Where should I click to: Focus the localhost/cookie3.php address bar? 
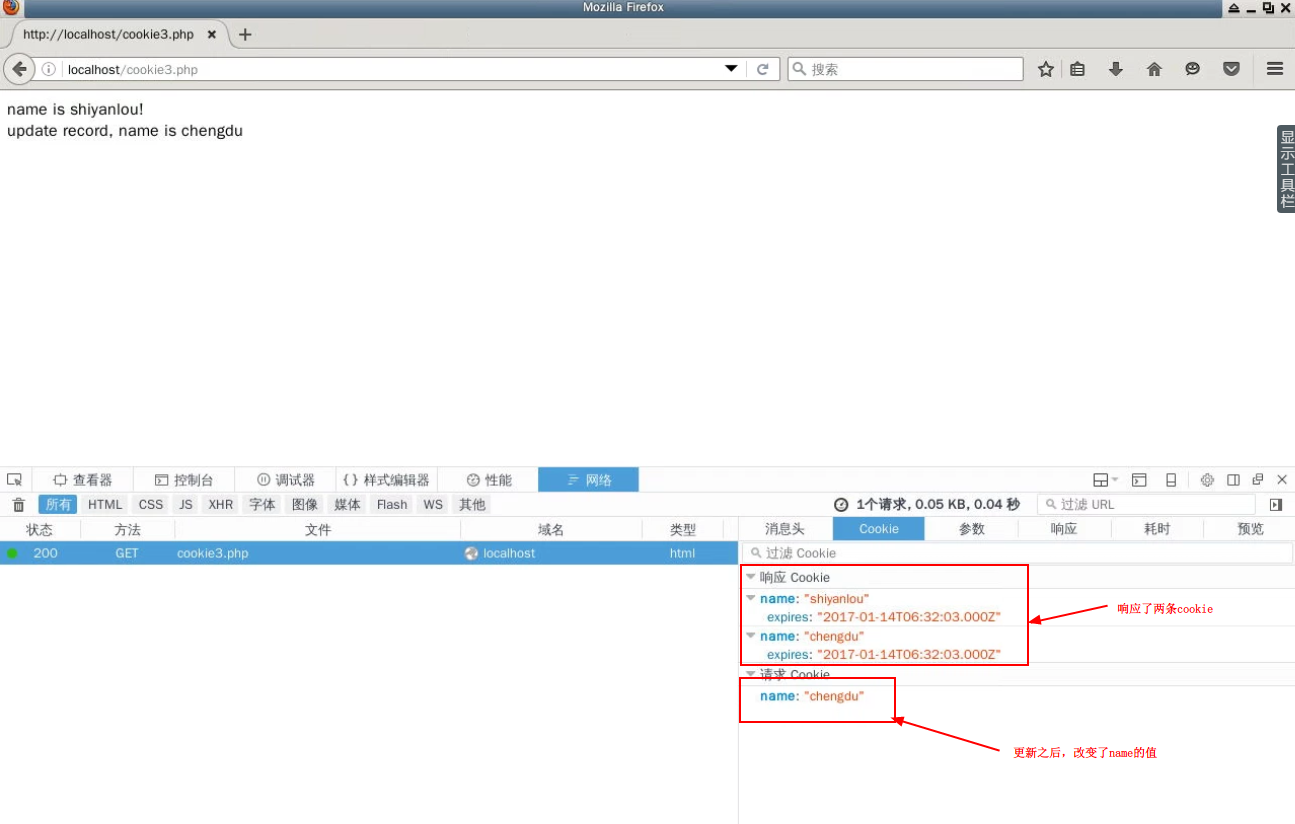pyautogui.click(x=390, y=69)
